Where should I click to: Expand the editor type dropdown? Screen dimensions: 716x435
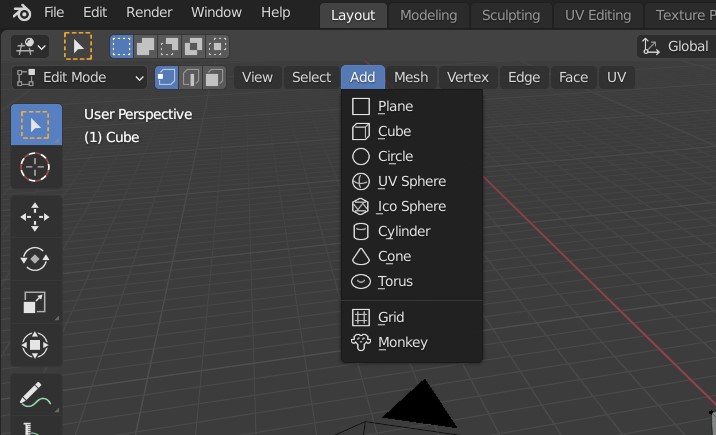(x=29, y=46)
